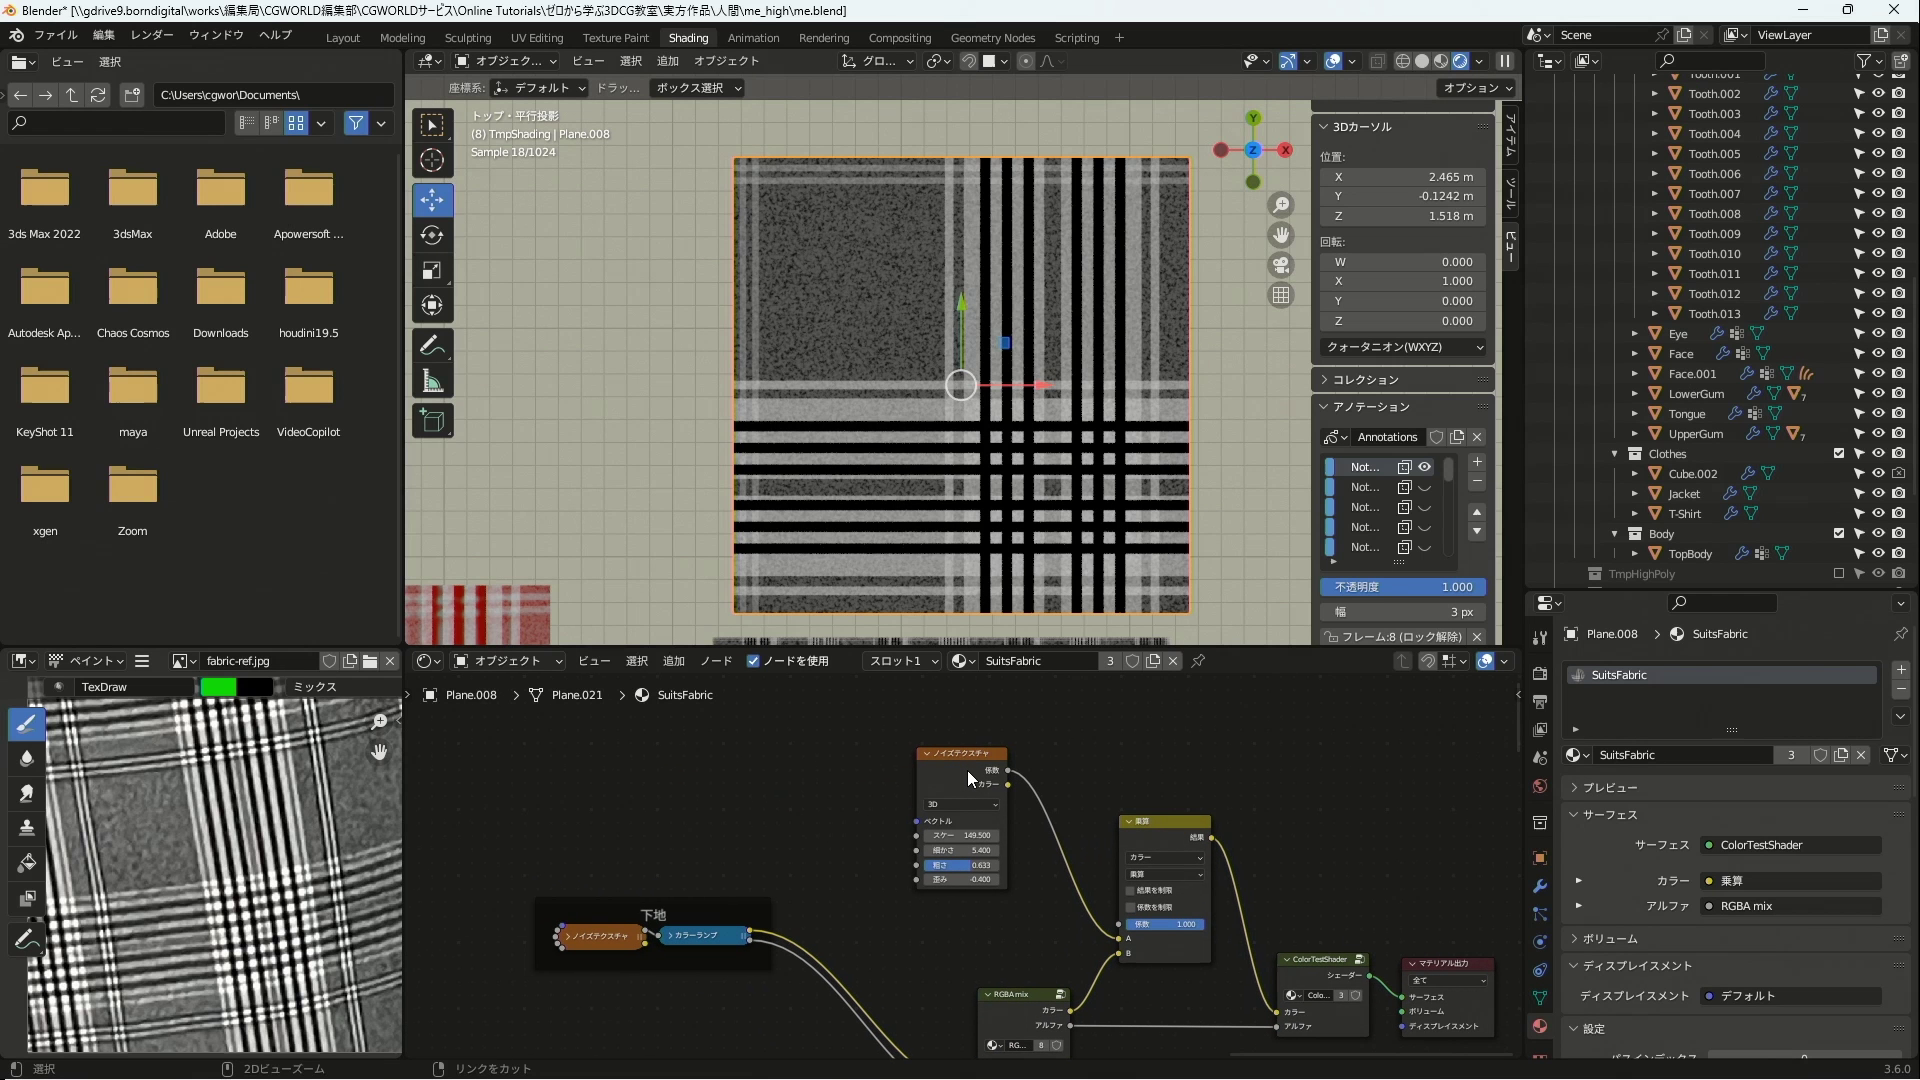Select the Rotate tool in the viewport toolbar
1920x1080 pixels.
click(432, 235)
